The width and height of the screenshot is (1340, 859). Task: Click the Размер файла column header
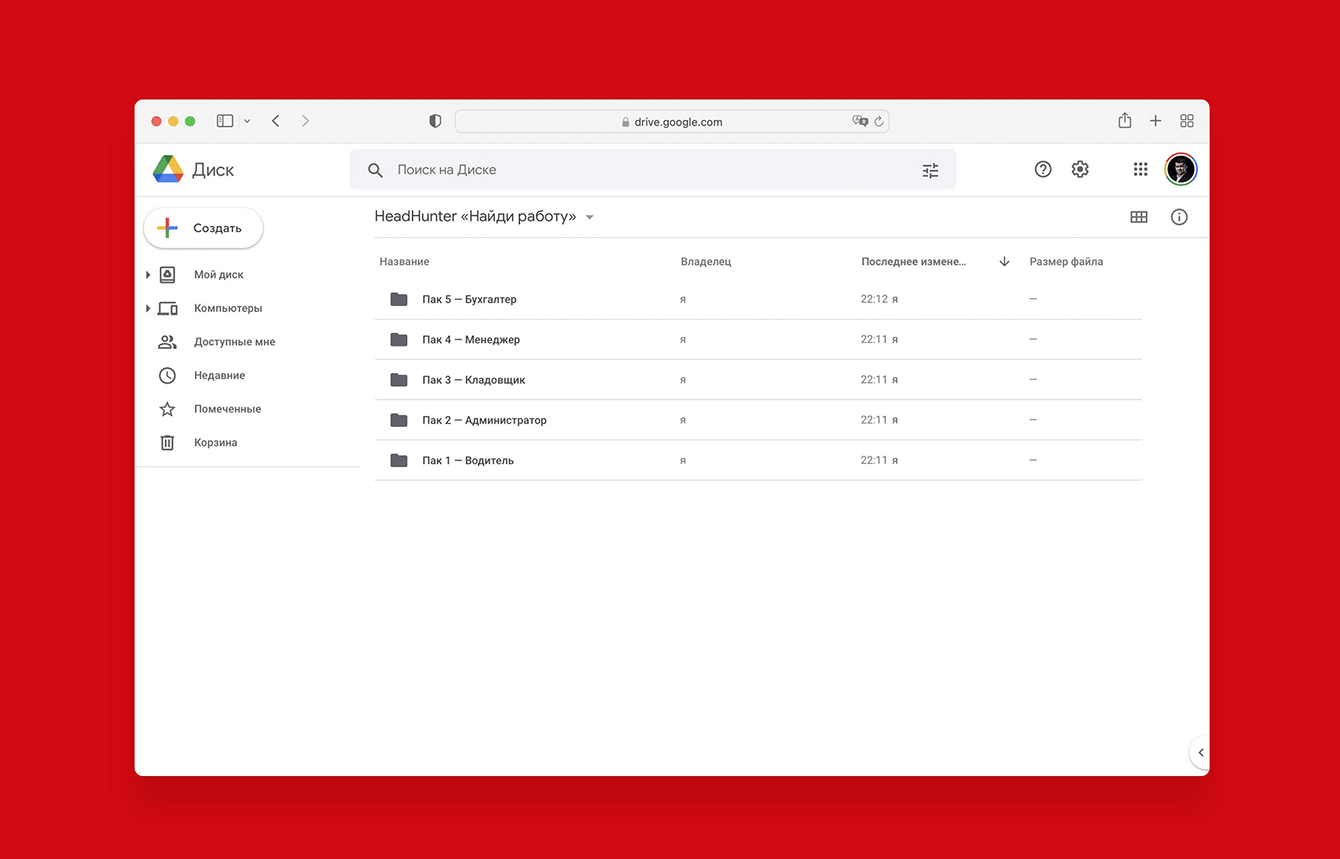(1067, 262)
